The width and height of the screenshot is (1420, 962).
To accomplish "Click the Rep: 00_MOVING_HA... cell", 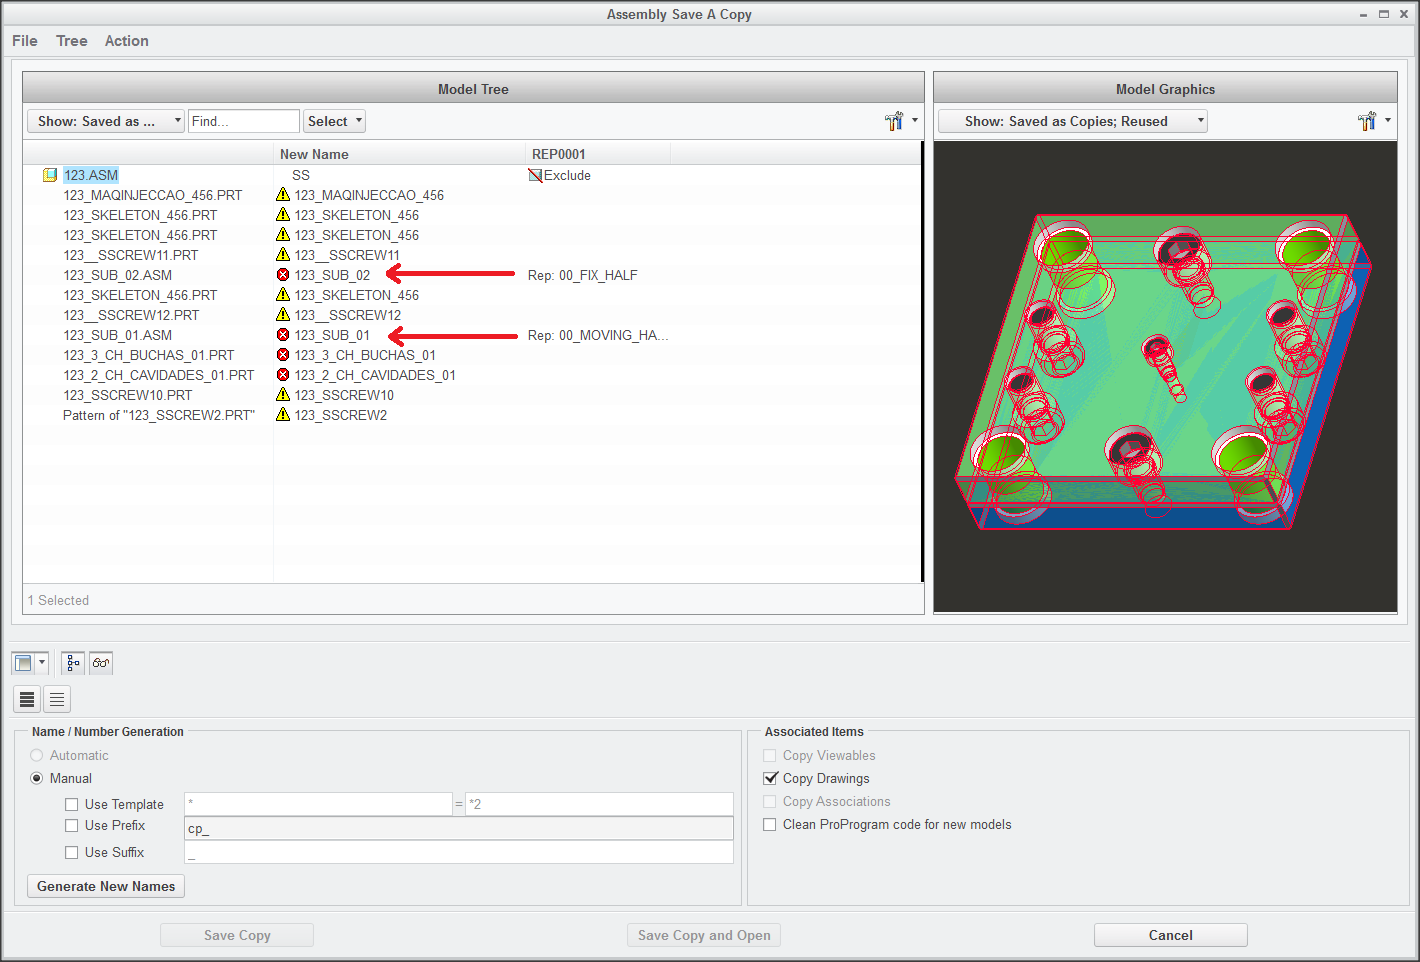I will point(598,335).
